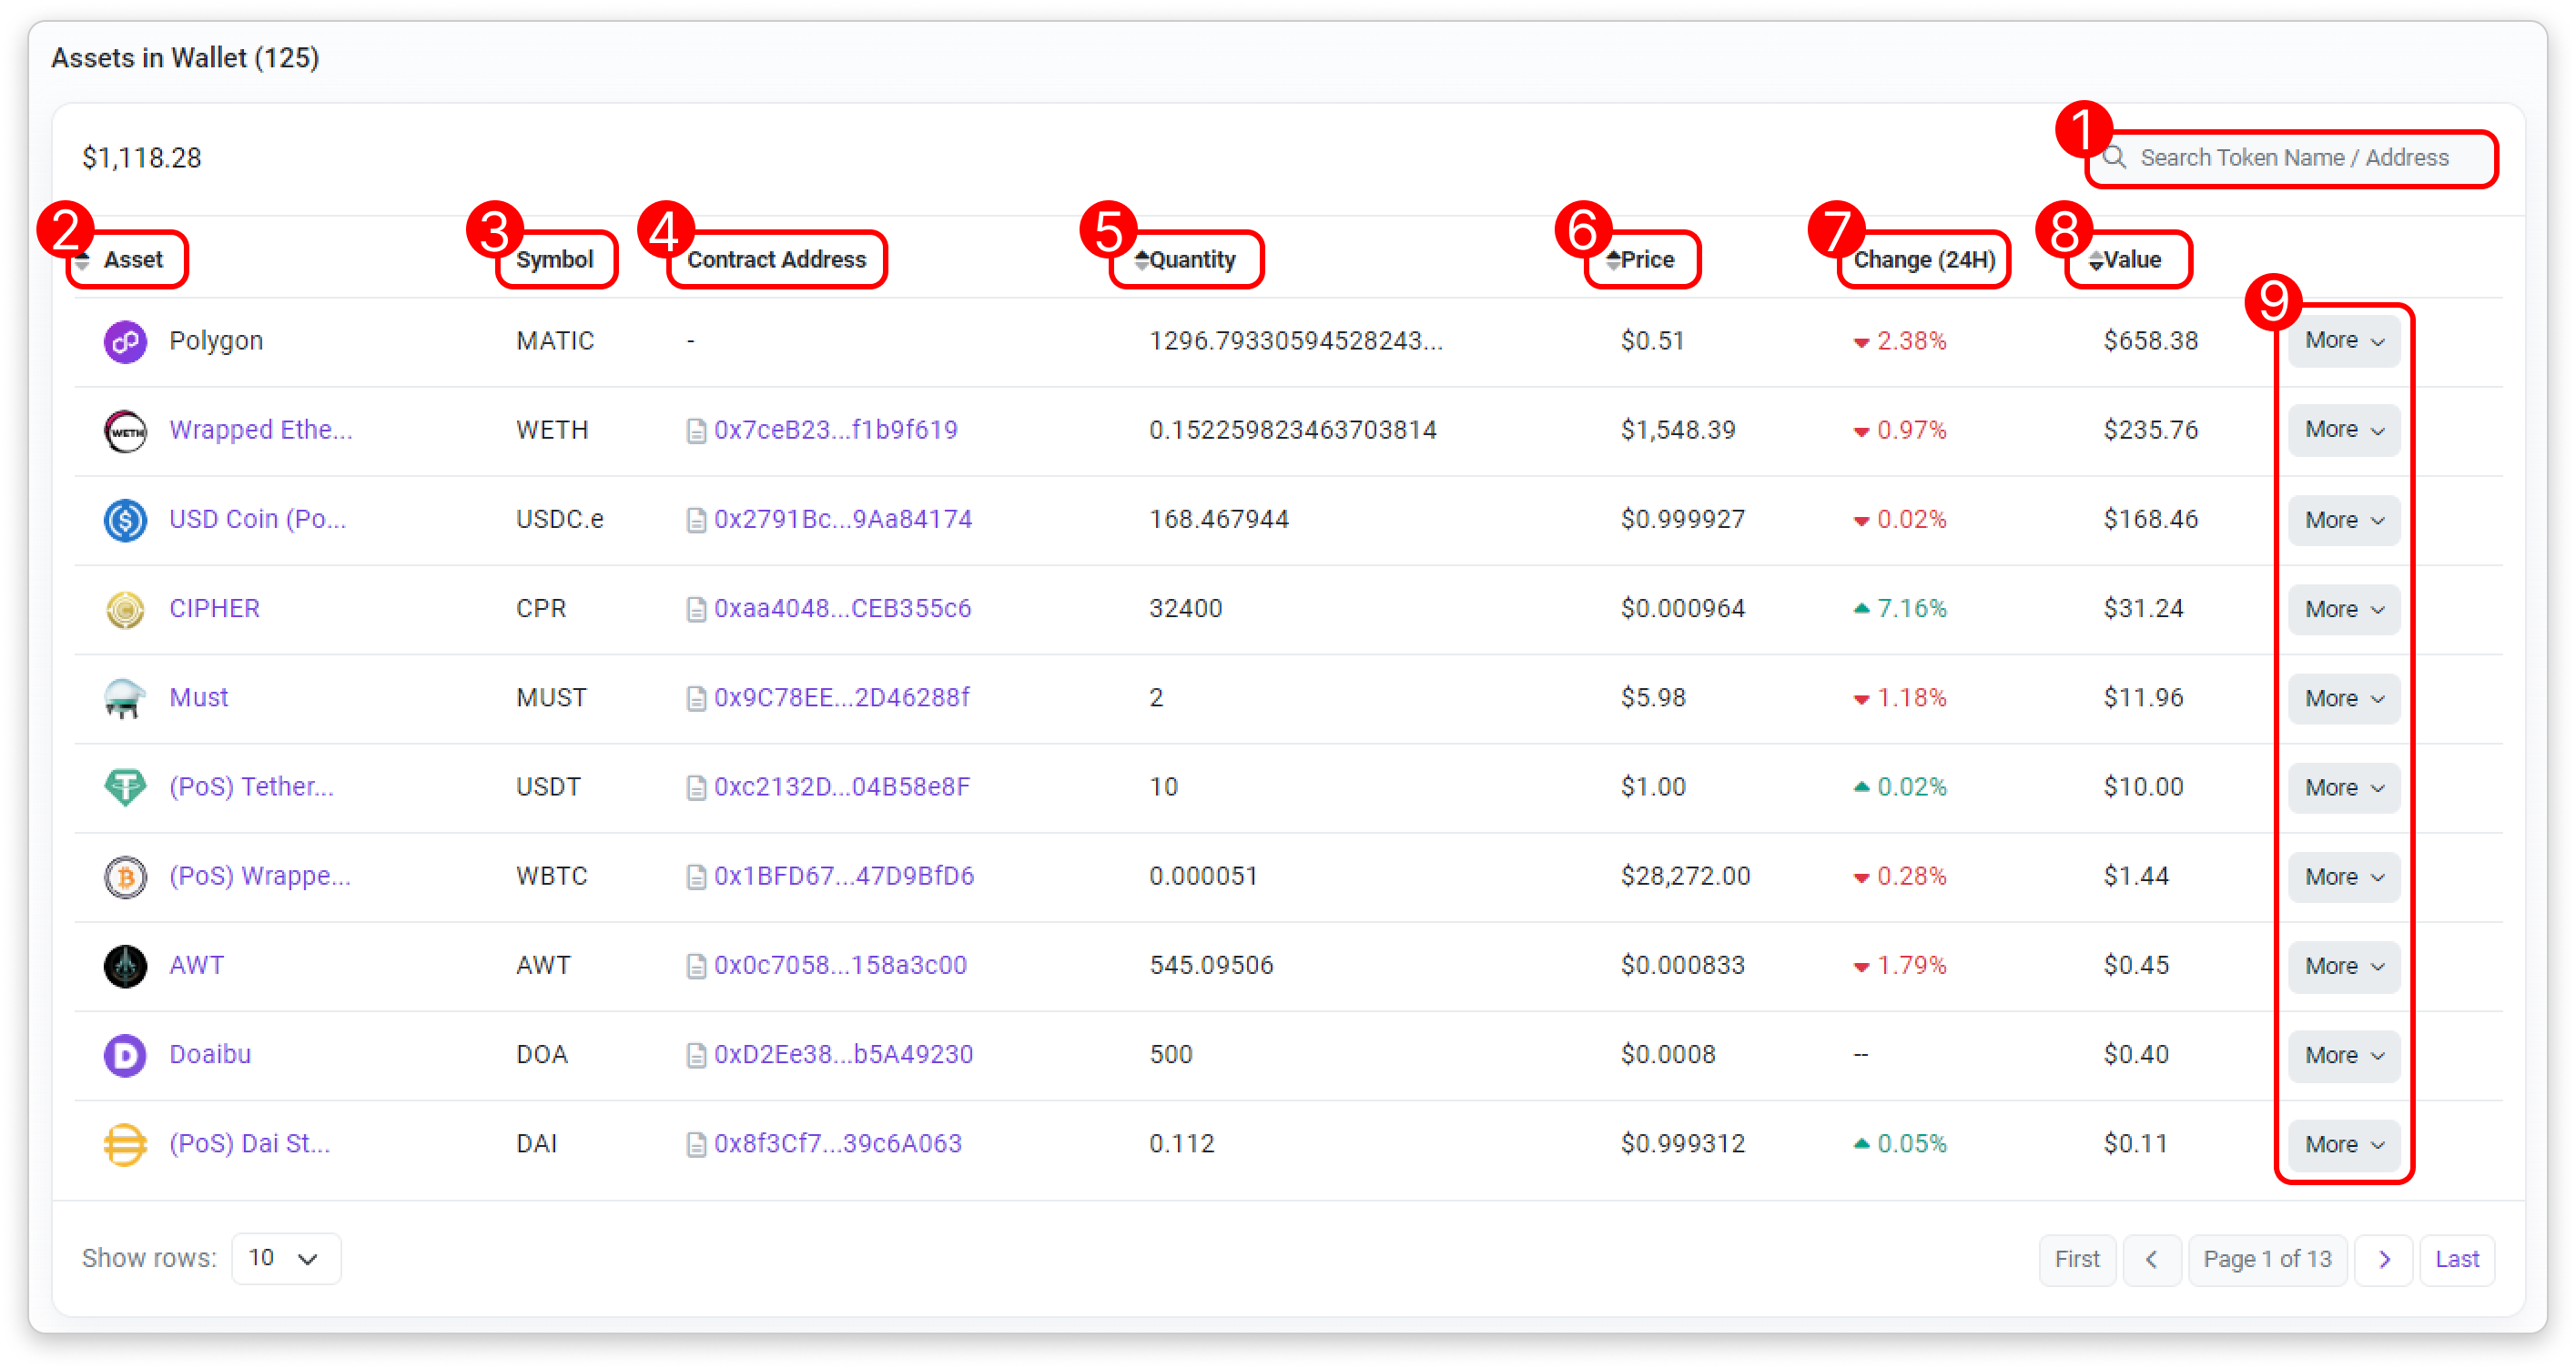Click the Polygon token logo icon
The image size is (2576, 1369).
coord(125,342)
